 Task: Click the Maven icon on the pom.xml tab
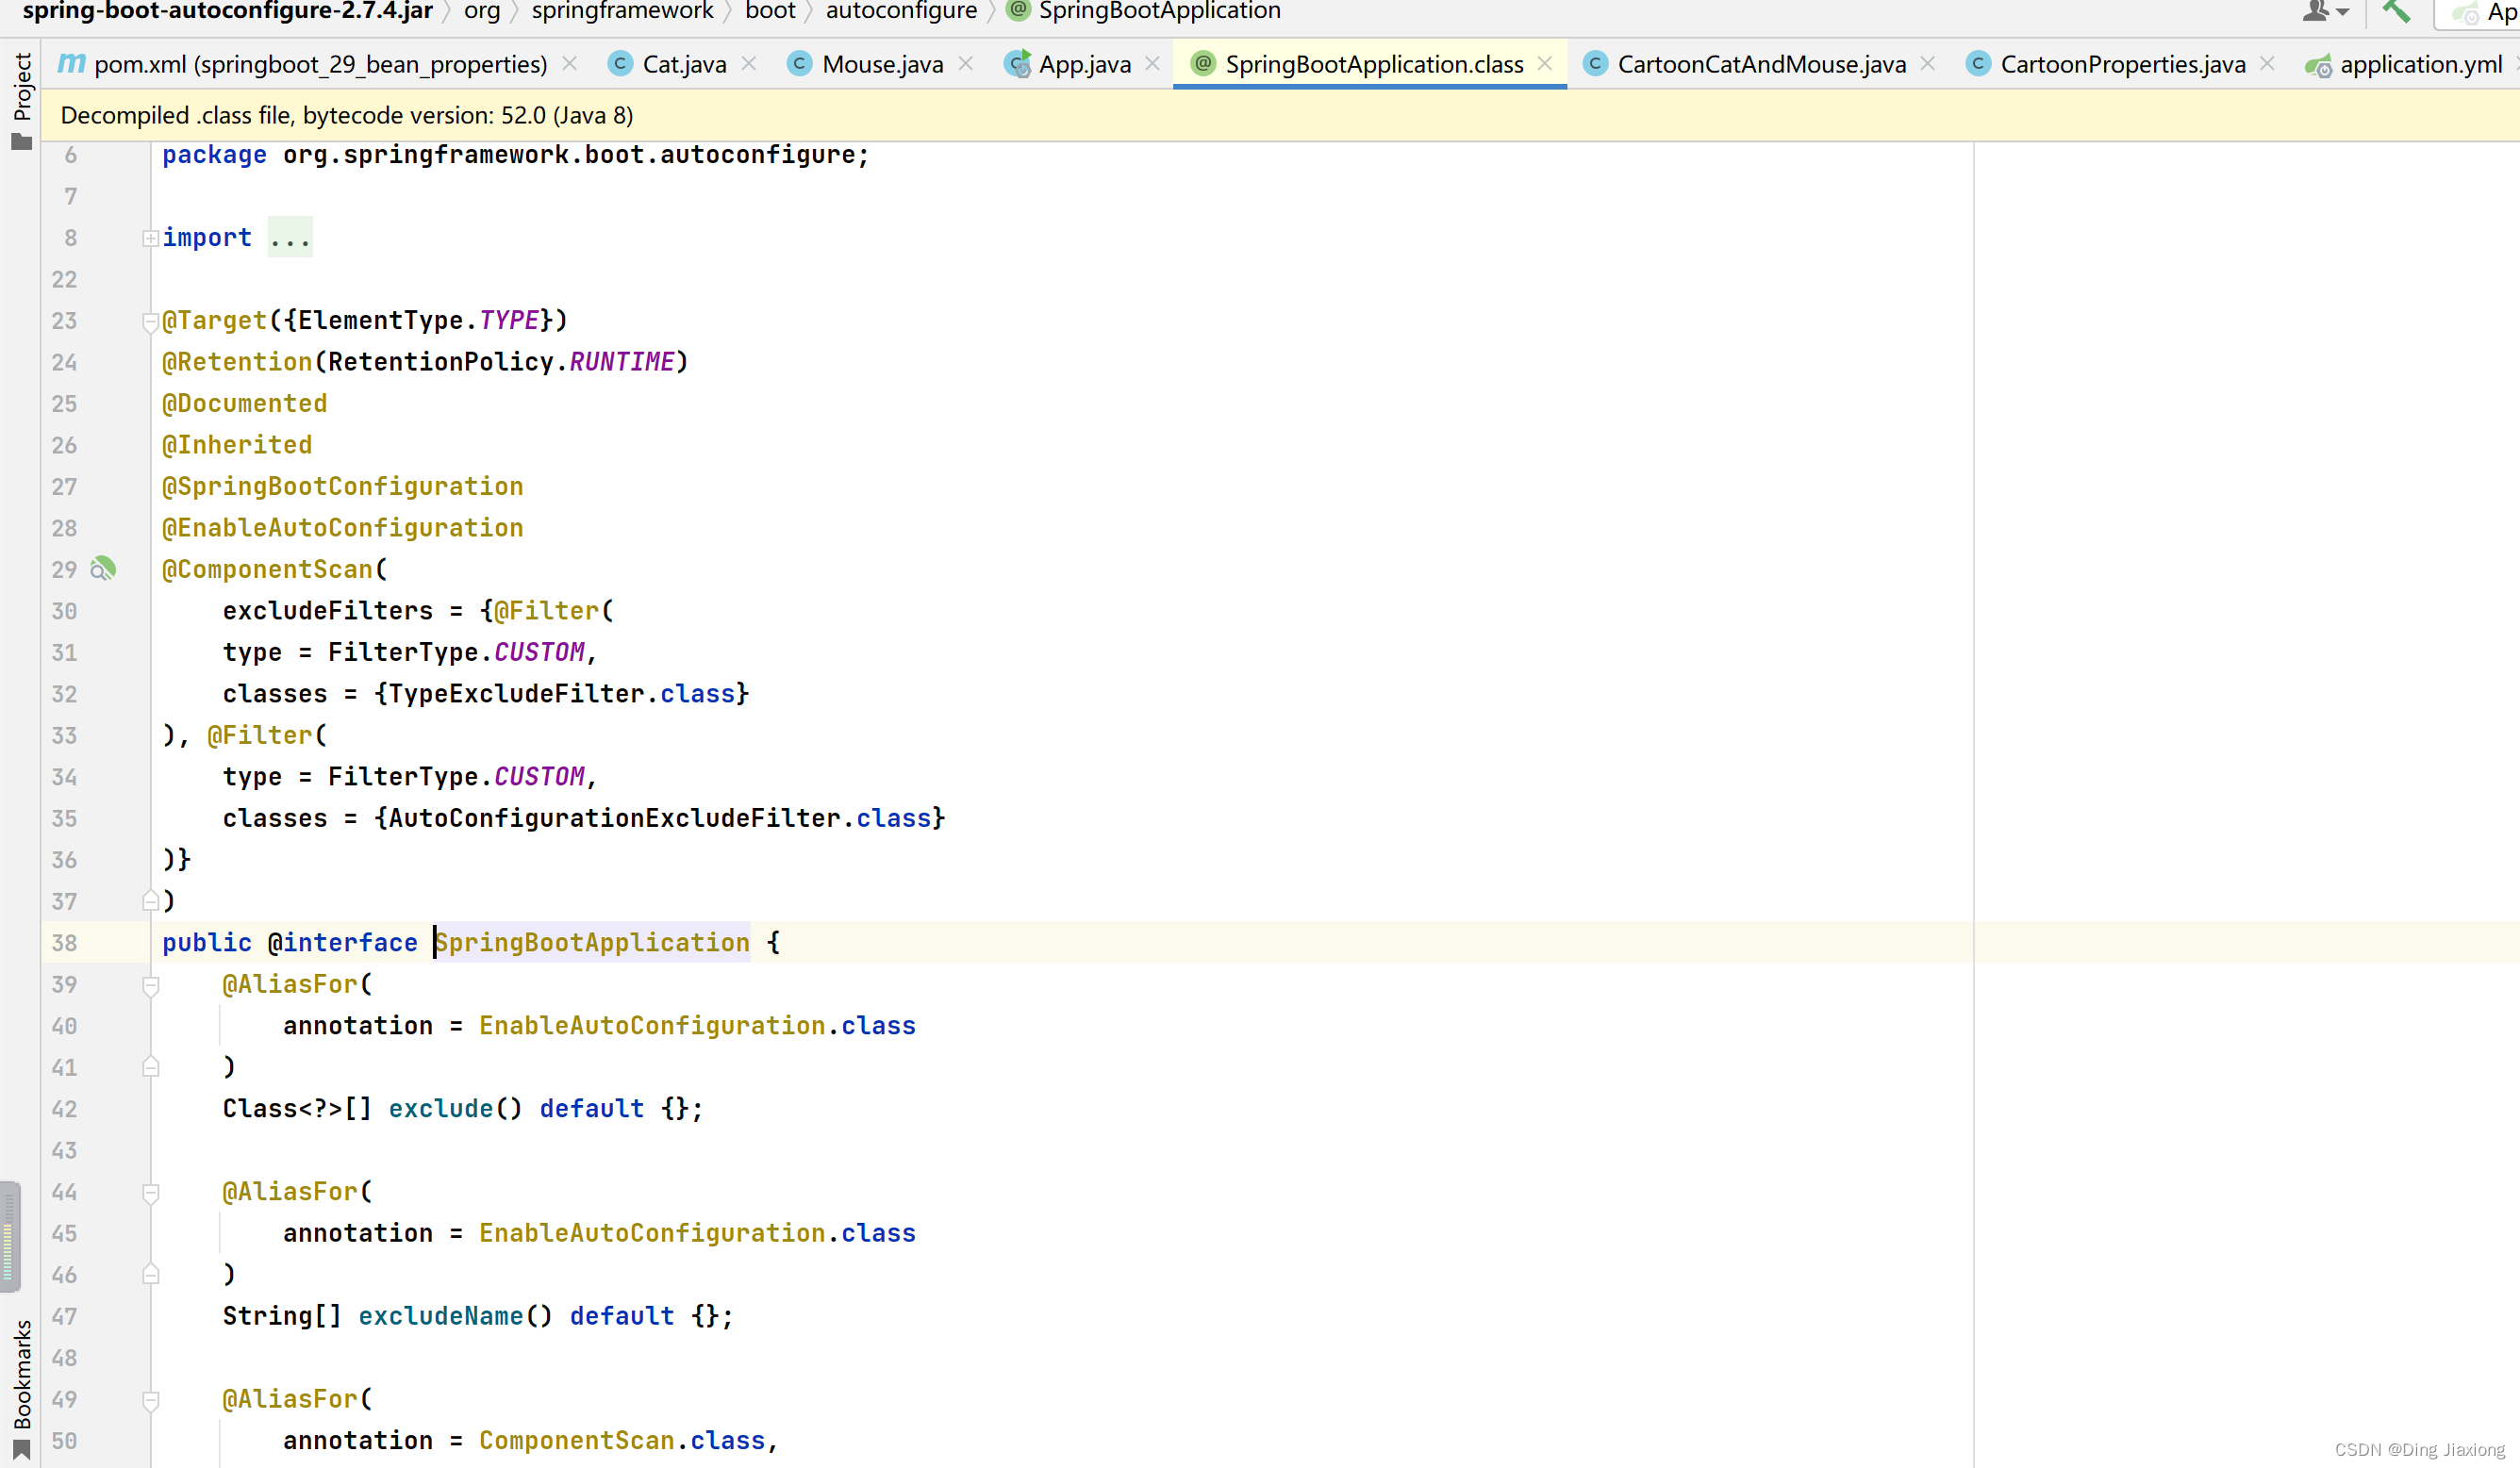[x=71, y=64]
